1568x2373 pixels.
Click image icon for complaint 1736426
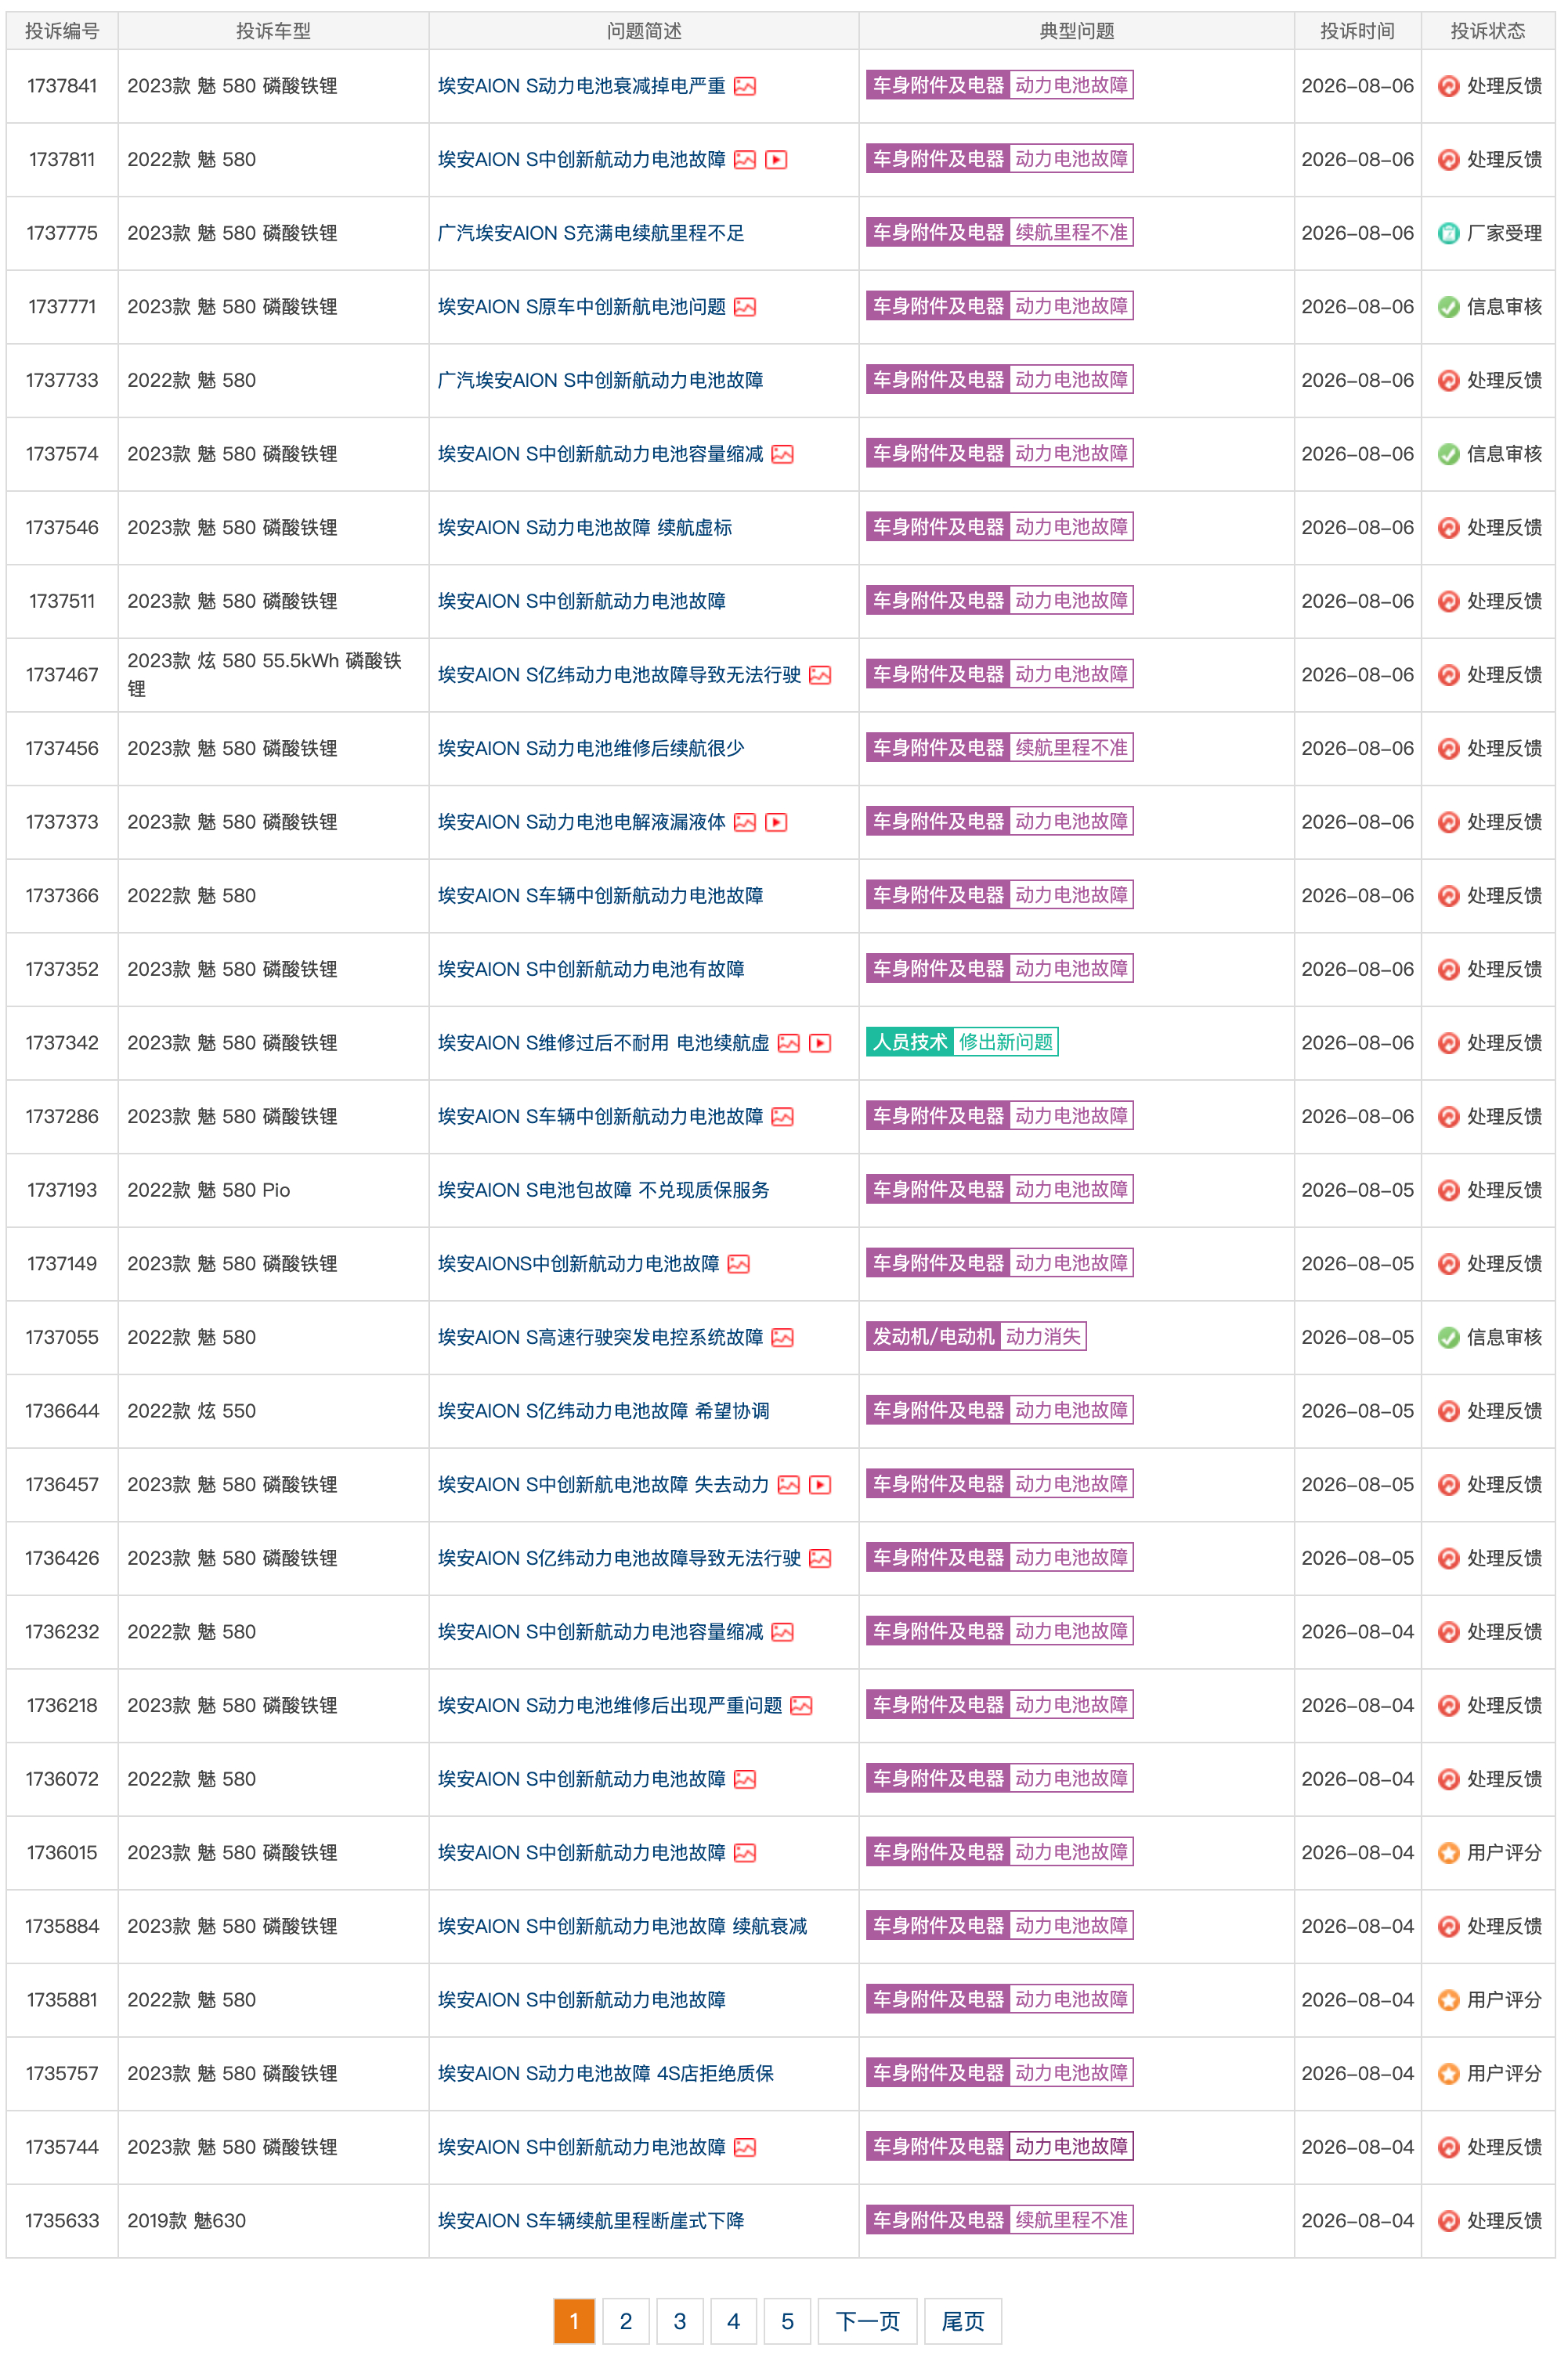[820, 1558]
